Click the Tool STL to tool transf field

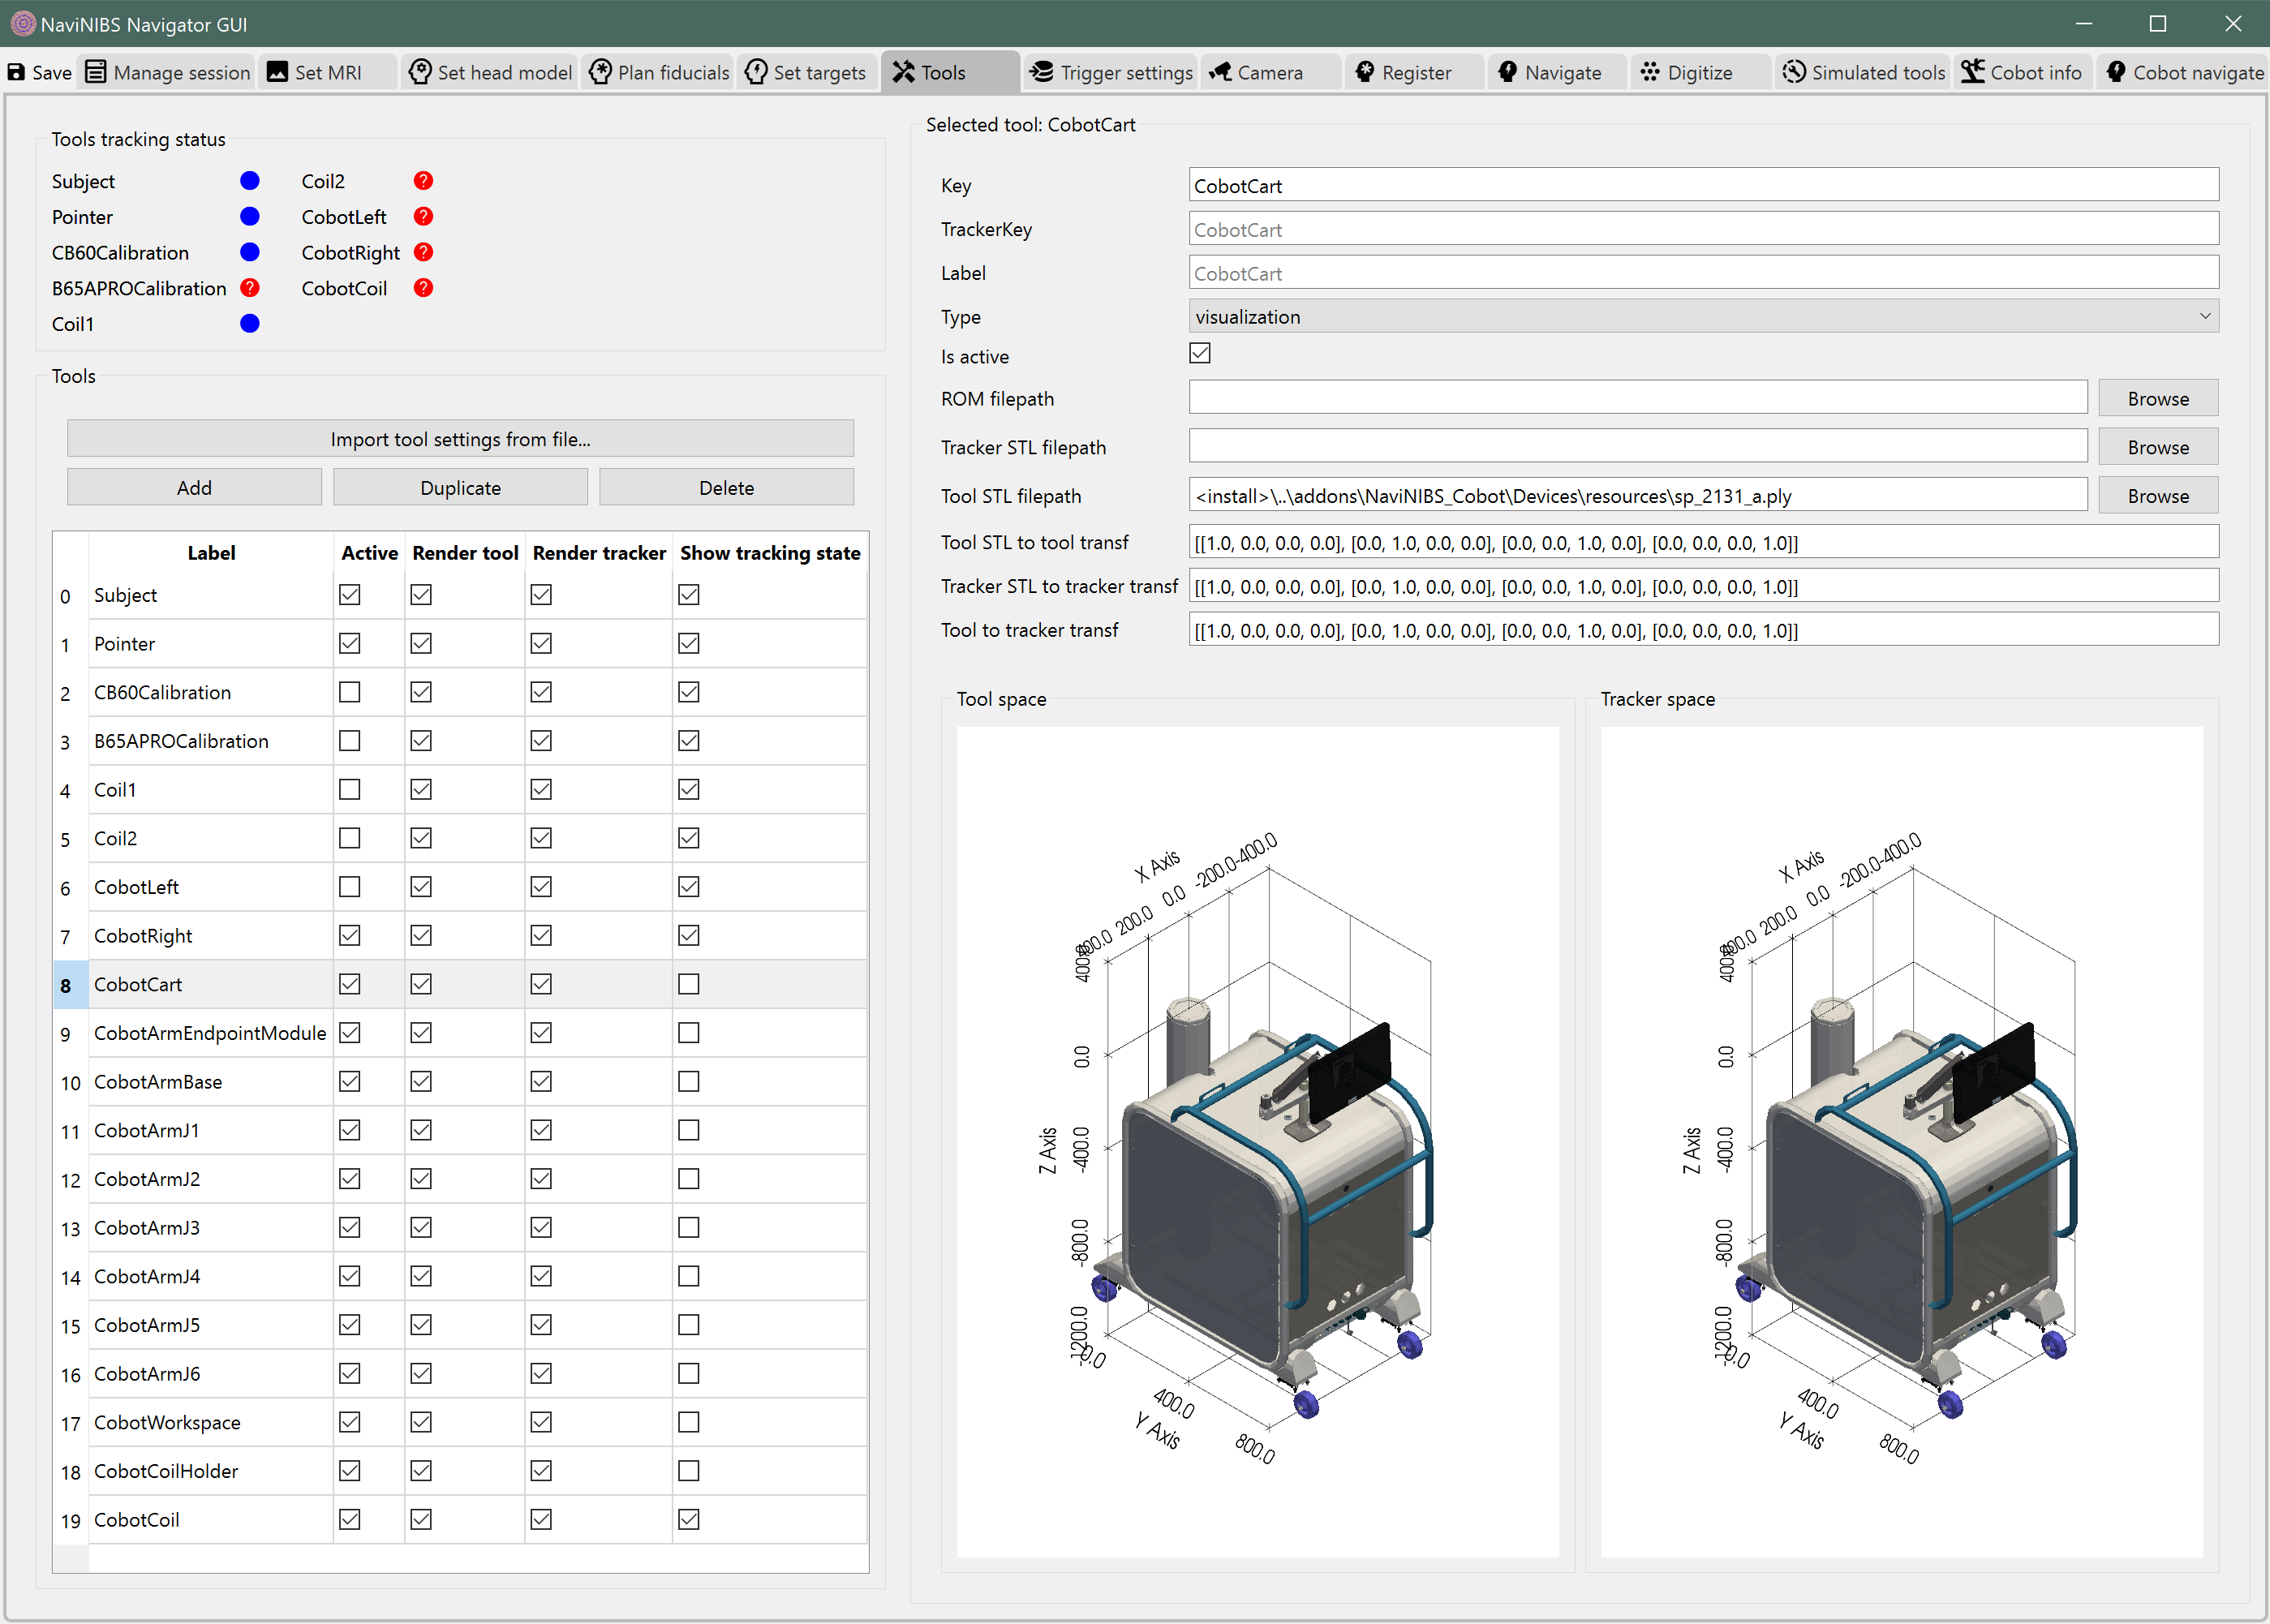tap(1703, 543)
